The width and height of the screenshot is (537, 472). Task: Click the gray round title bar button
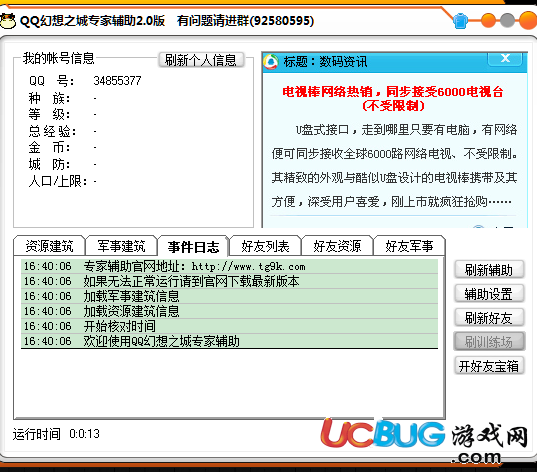click(508, 20)
